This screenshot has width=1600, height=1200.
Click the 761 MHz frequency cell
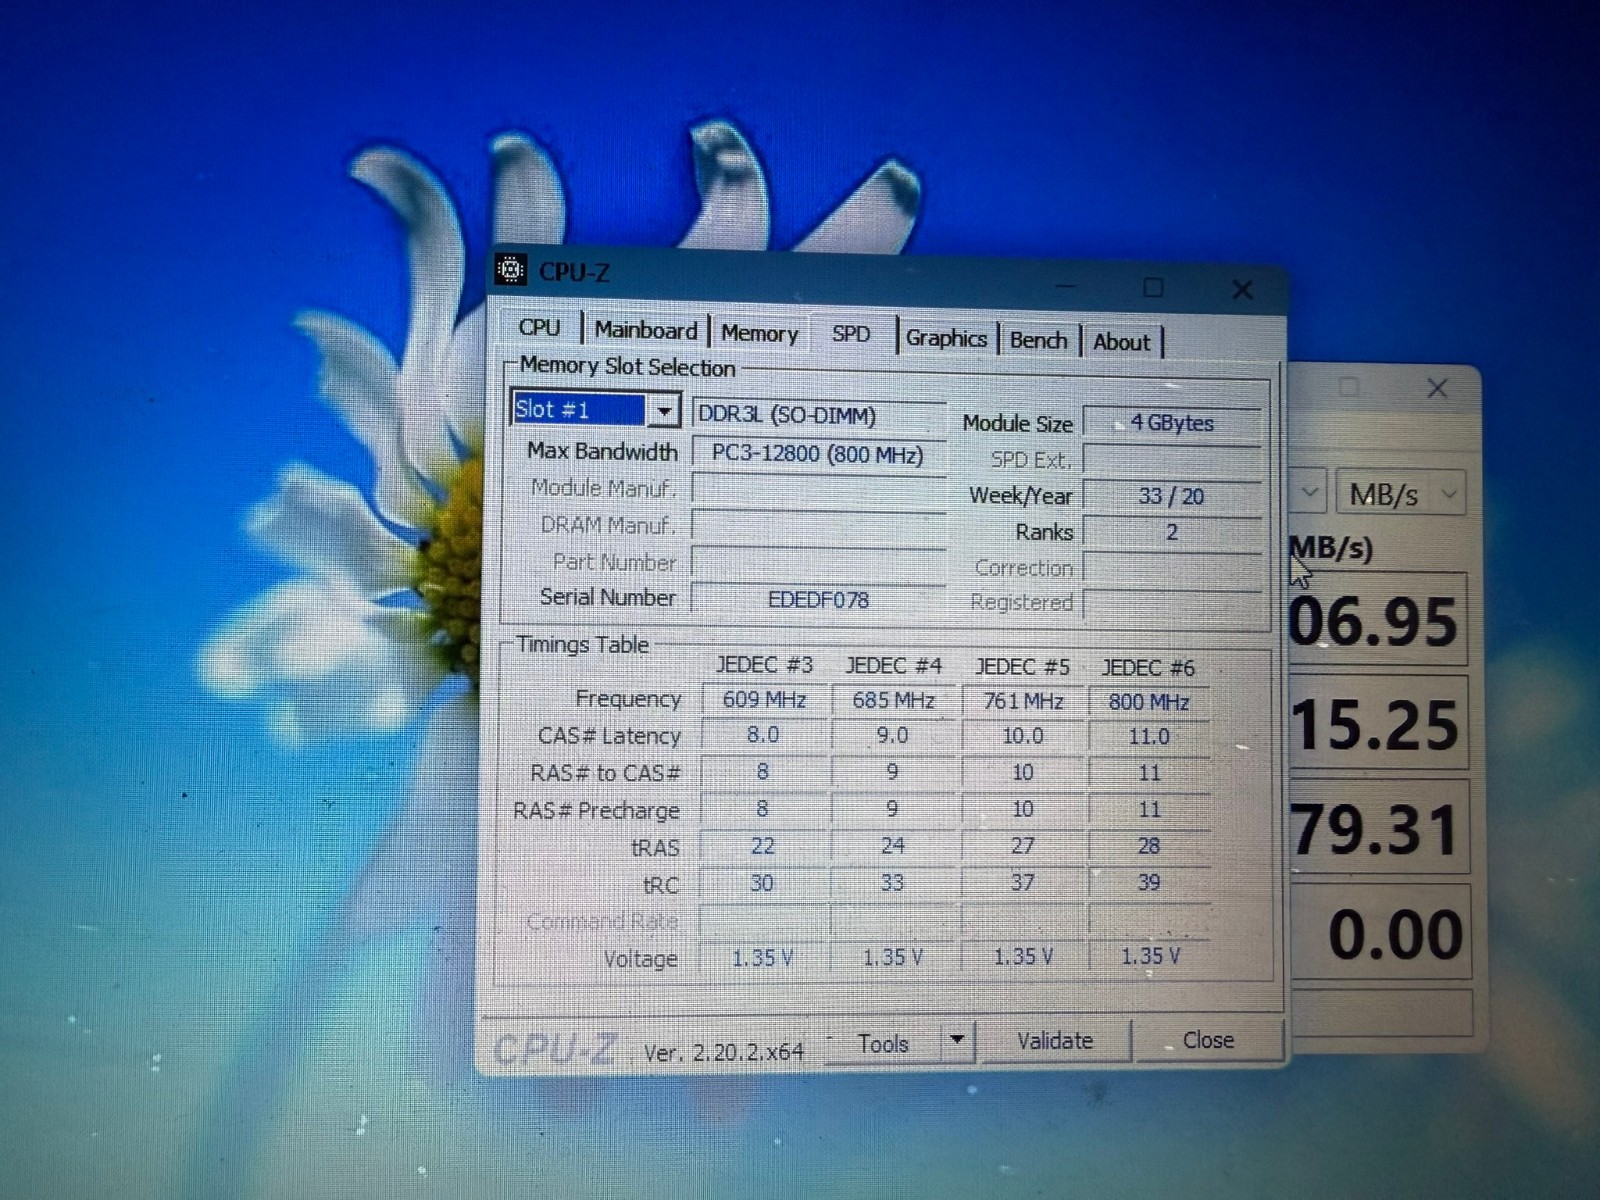(x=1022, y=702)
